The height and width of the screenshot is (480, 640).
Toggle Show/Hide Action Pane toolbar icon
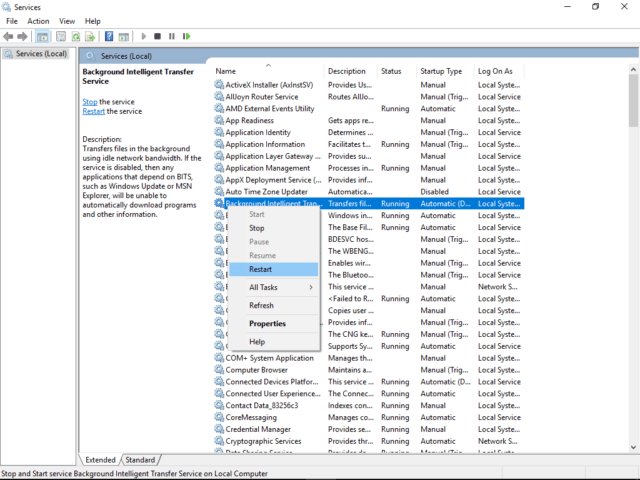click(124, 37)
